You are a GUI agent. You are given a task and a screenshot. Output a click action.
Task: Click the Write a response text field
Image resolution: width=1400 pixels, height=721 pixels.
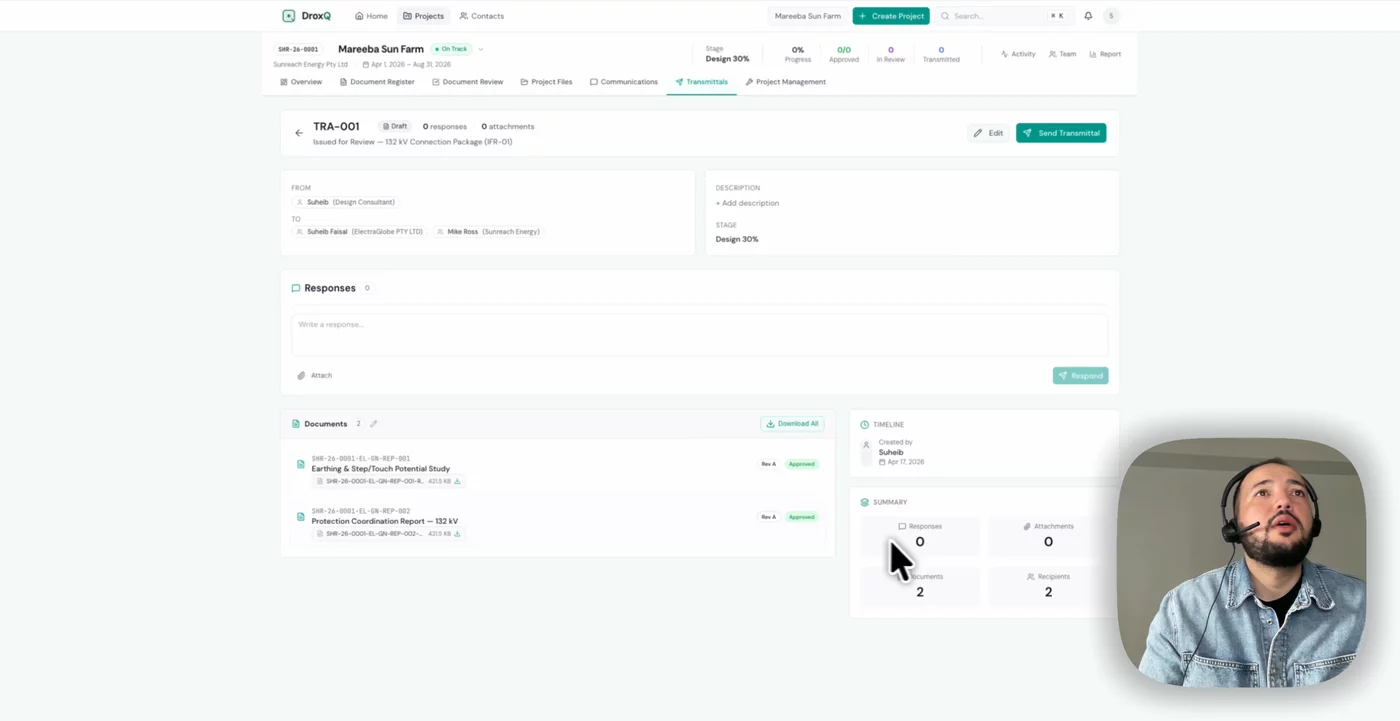(699, 335)
